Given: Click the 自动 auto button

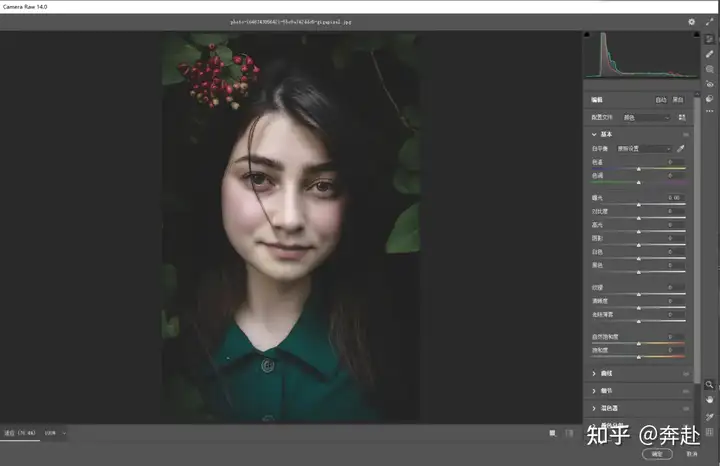Looking at the screenshot, I should pos(661,100).
